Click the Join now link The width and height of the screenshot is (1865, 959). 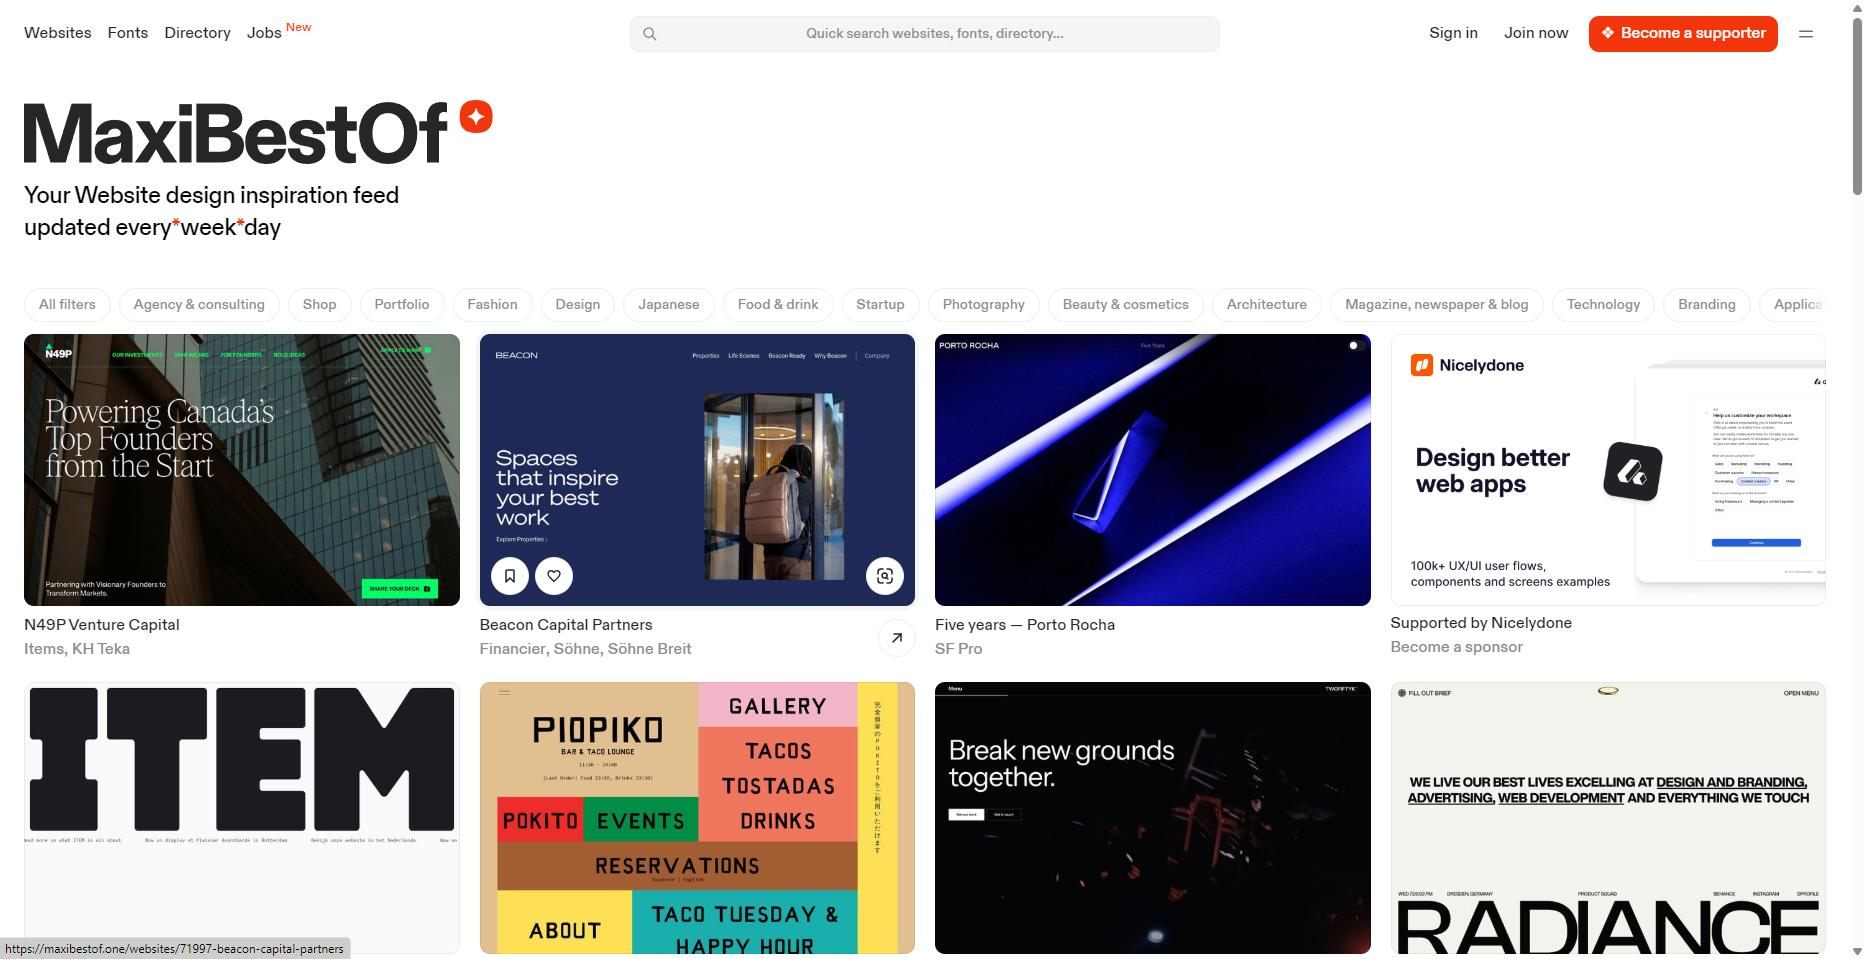coord(1536,33)
